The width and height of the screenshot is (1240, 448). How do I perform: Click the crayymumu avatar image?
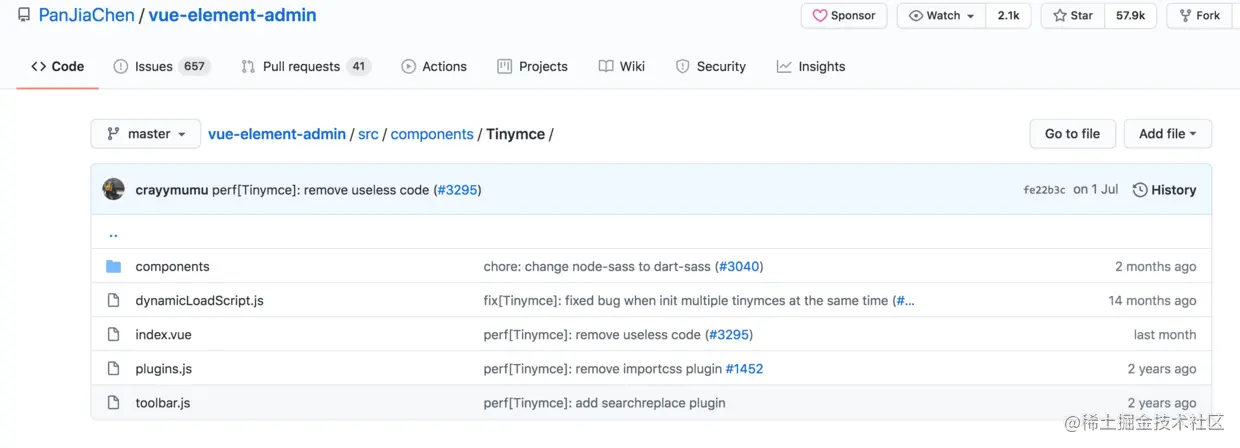point(114,189)
